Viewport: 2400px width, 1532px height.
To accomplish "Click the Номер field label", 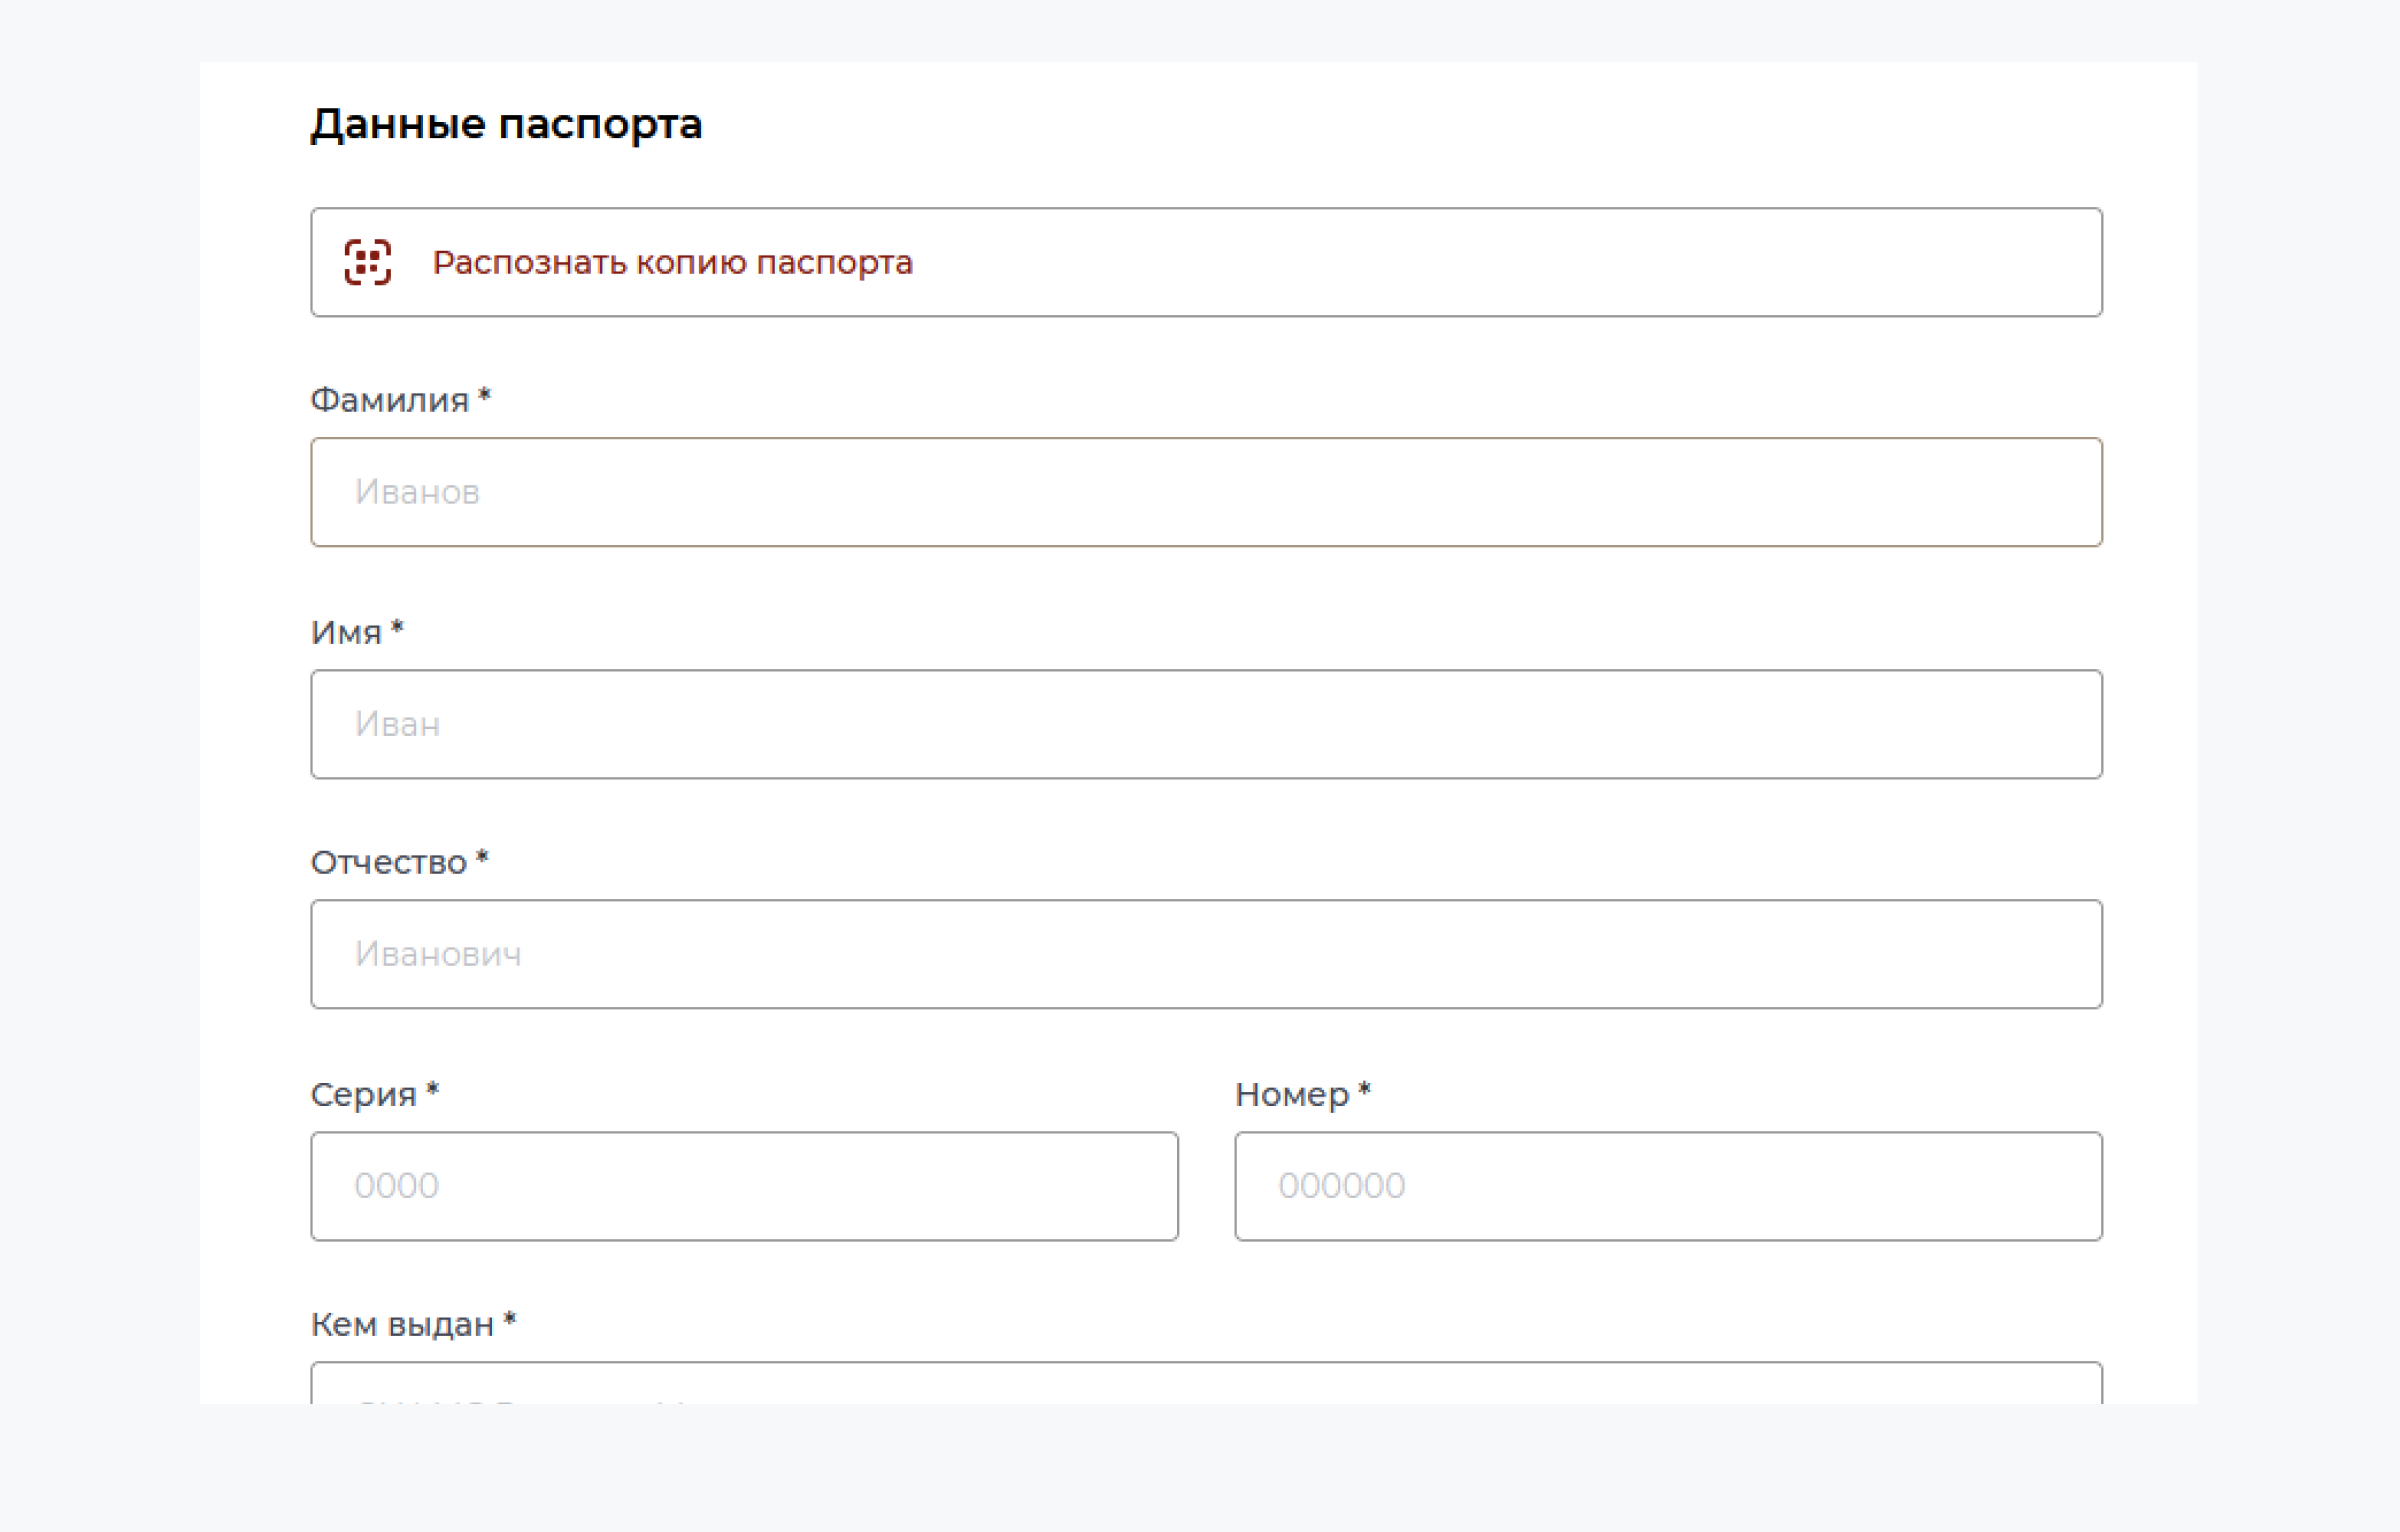I will (x=1291, y=1094).
